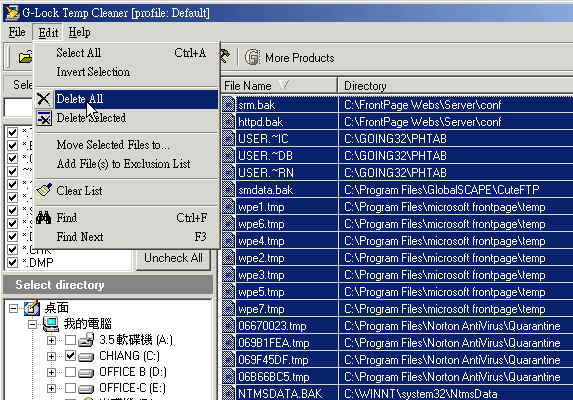Select the USER.~RN file row
This screenshot has height=400, width=573.
tap(397, 173)
